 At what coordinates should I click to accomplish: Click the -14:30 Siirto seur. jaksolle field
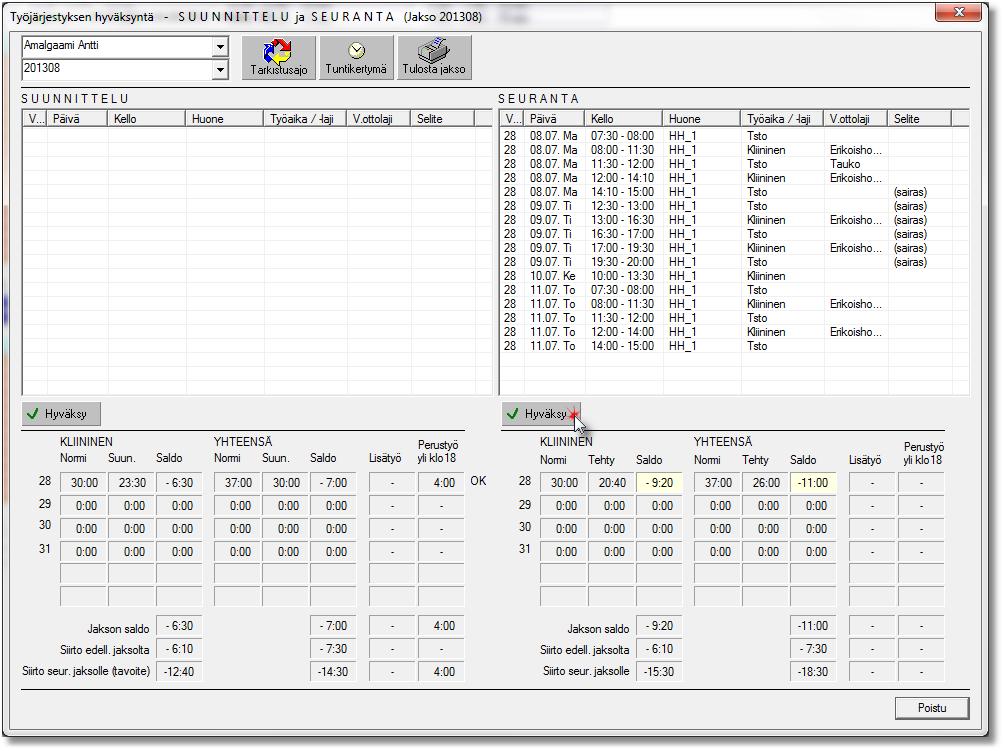click(333, 672)
